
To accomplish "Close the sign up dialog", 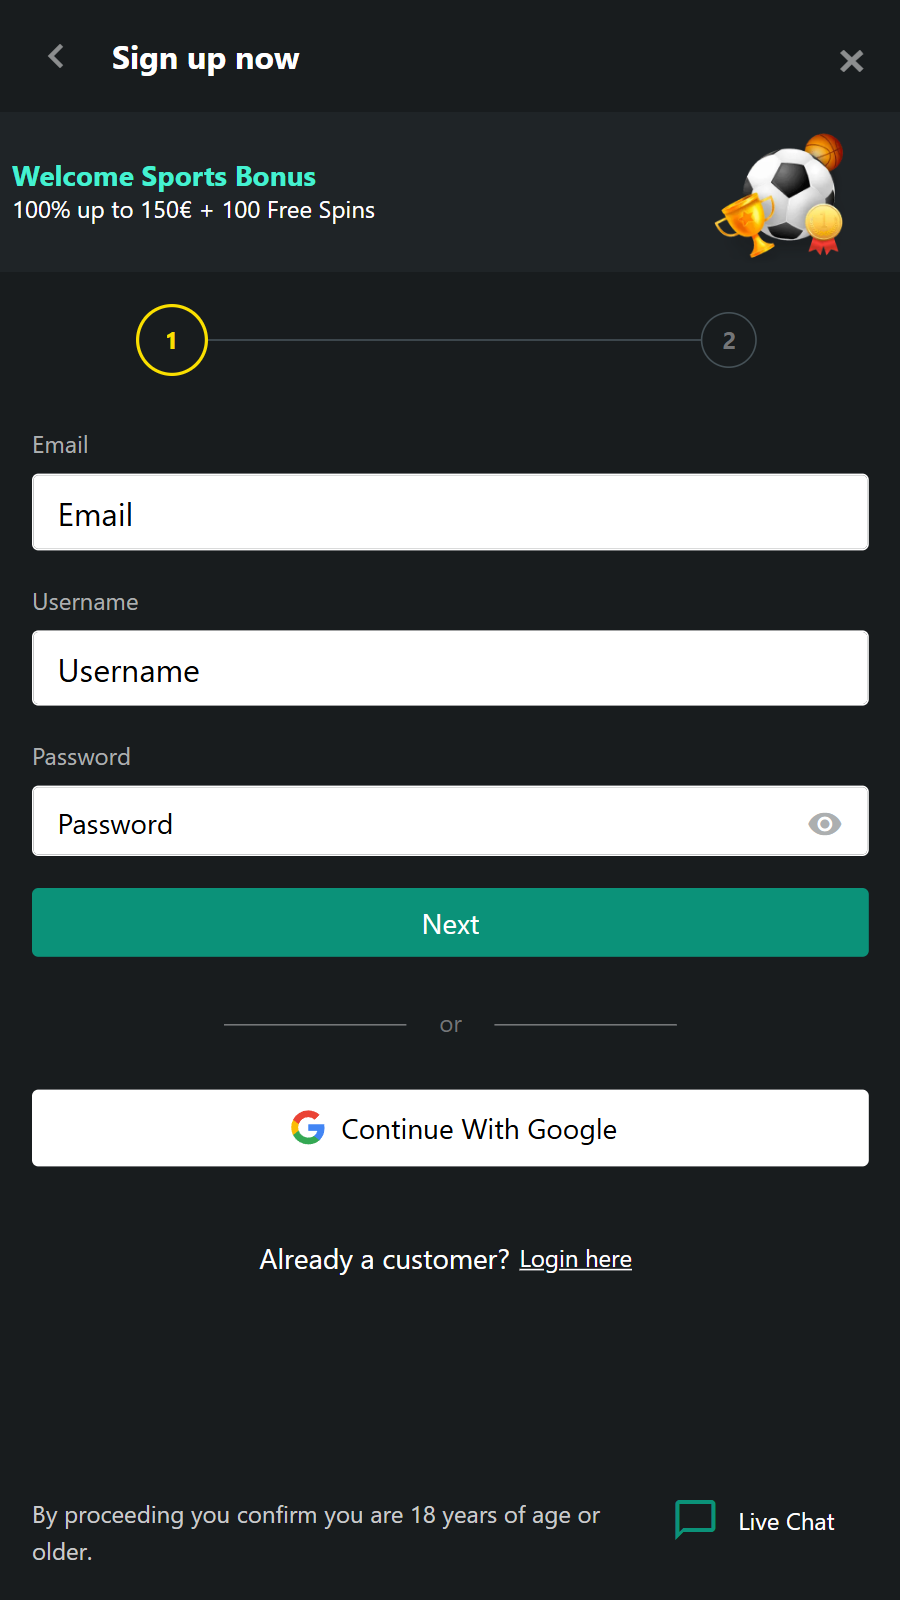I will click(x=851, y=61).
